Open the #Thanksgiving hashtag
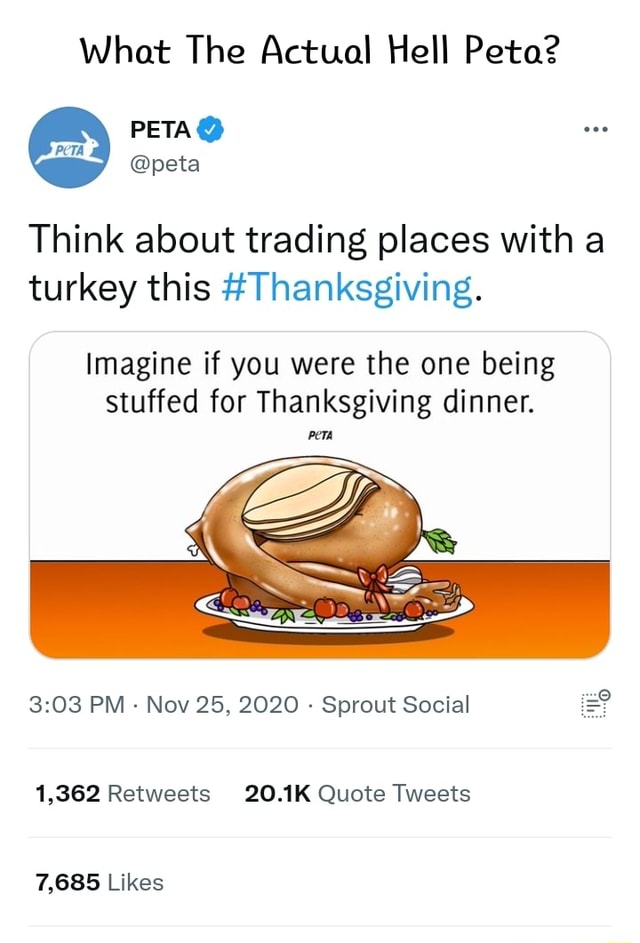This screenshot has width=640, height=943. (348, 287)
